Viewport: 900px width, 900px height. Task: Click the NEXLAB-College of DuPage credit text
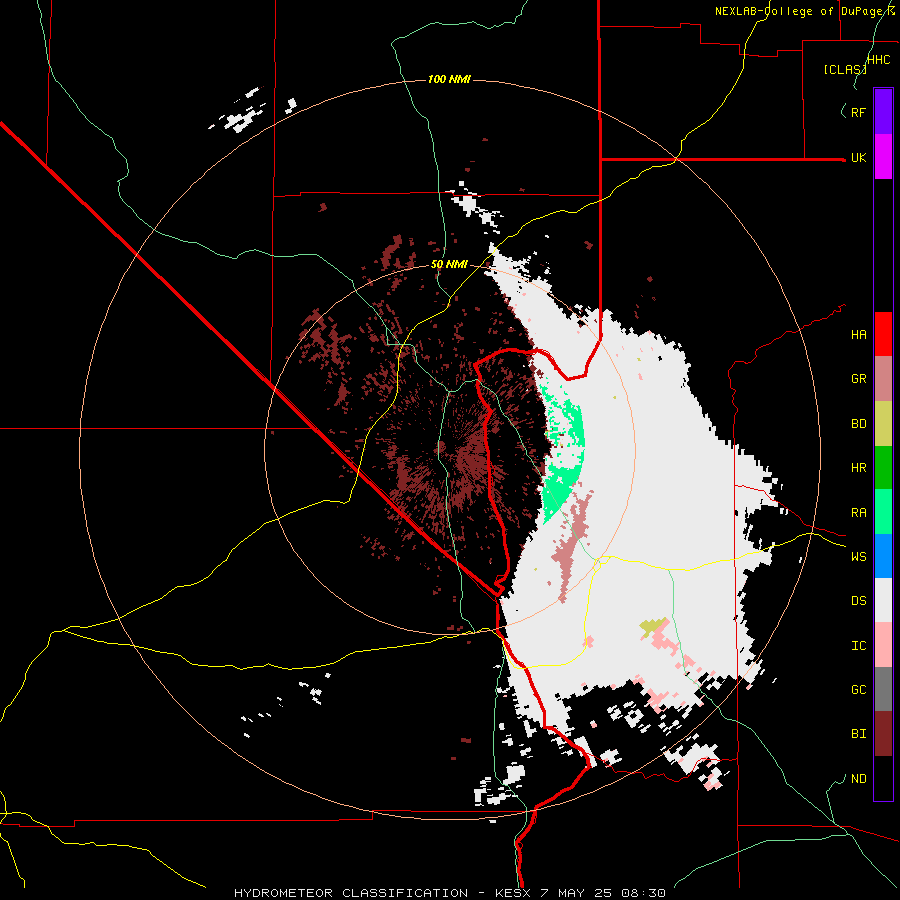click(805, 11)
